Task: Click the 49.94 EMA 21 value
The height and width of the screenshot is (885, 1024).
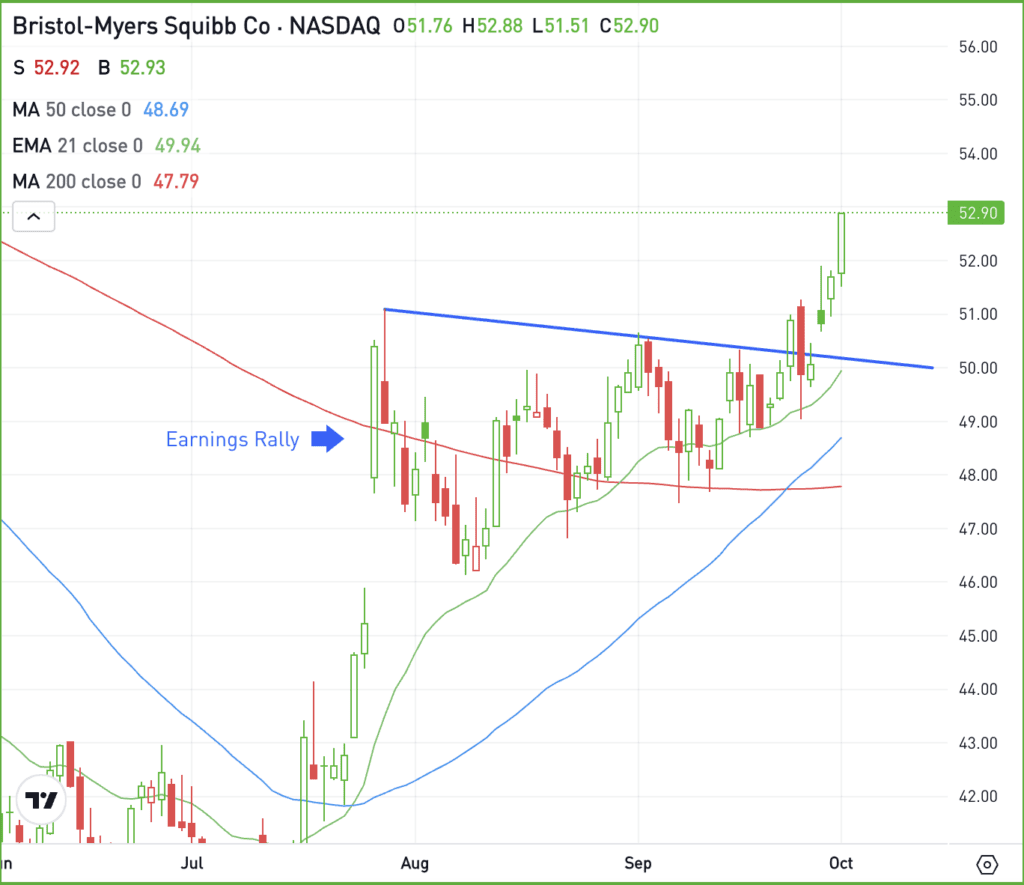Action: (x=178, y=146)
